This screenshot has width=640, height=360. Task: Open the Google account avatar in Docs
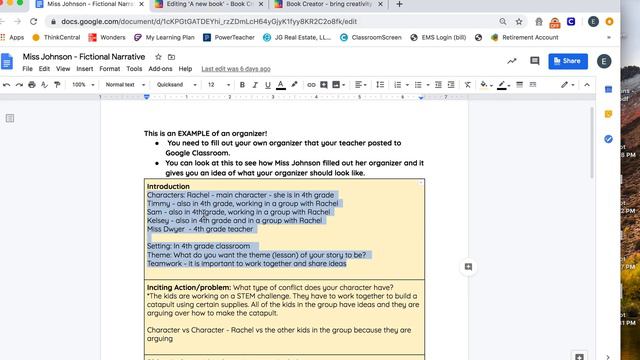604,61
